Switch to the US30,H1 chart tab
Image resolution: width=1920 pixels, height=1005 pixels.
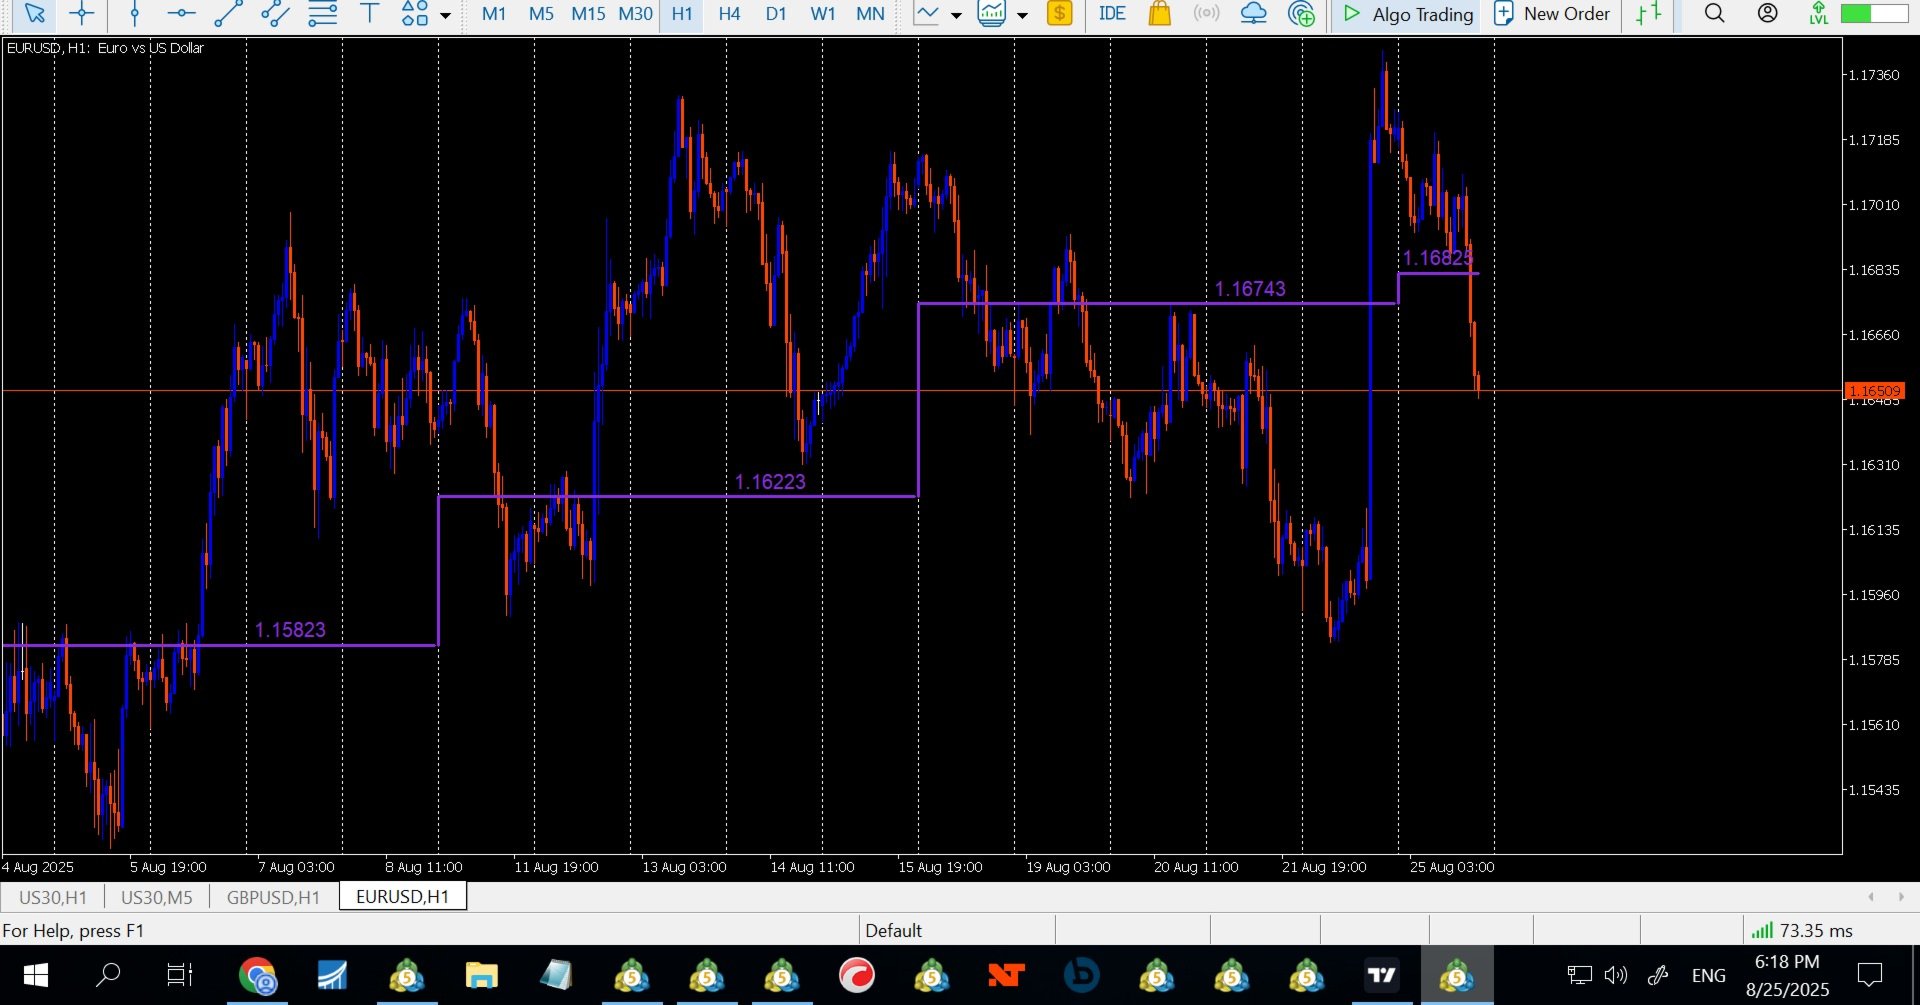(x=53, y=897)
